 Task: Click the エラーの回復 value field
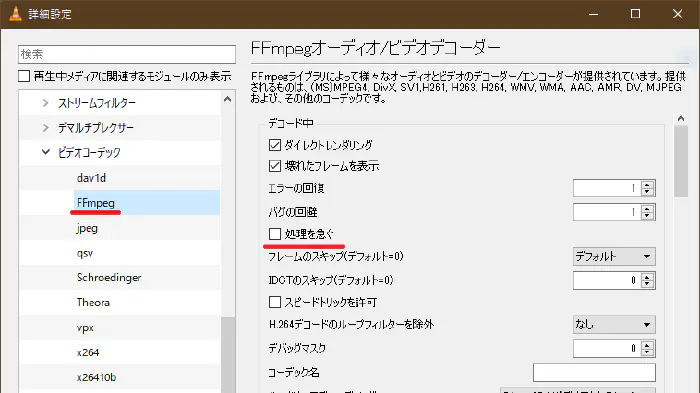point(607,188)
